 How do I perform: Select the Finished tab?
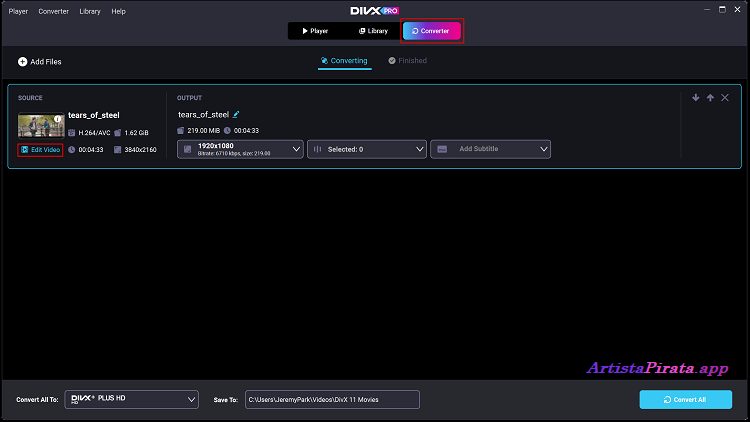[408, 61]
